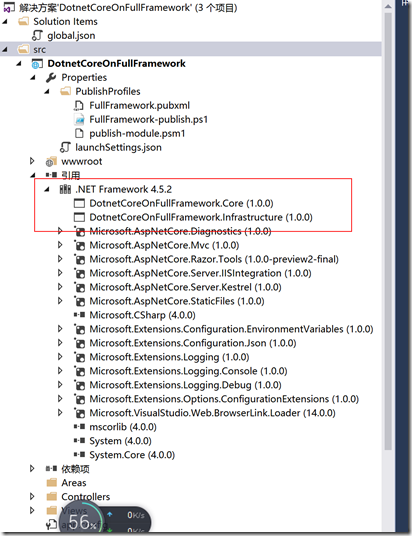Click the PublishProfiles folder icon

tap(65, 92)
